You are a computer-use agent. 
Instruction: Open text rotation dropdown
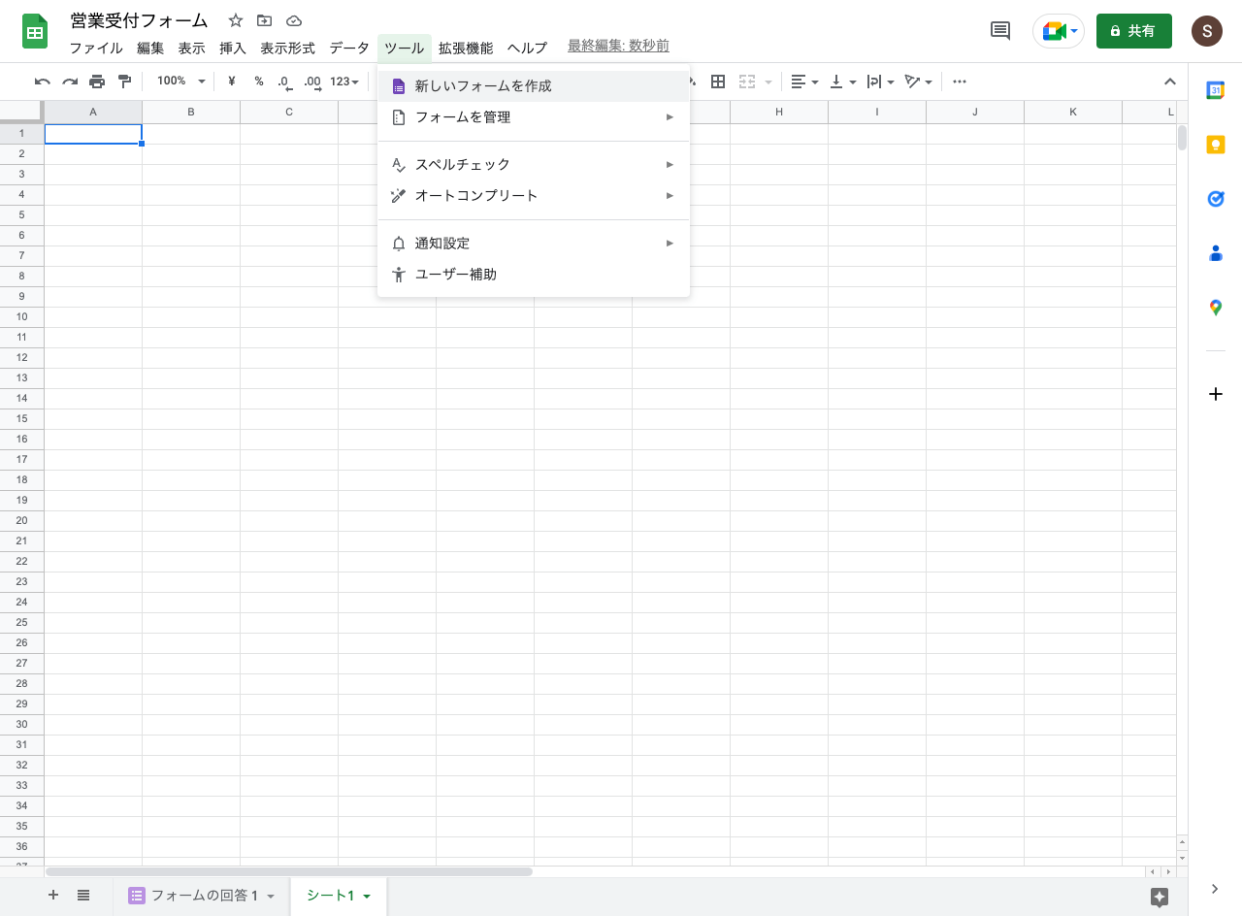click(x=918, y=81)
